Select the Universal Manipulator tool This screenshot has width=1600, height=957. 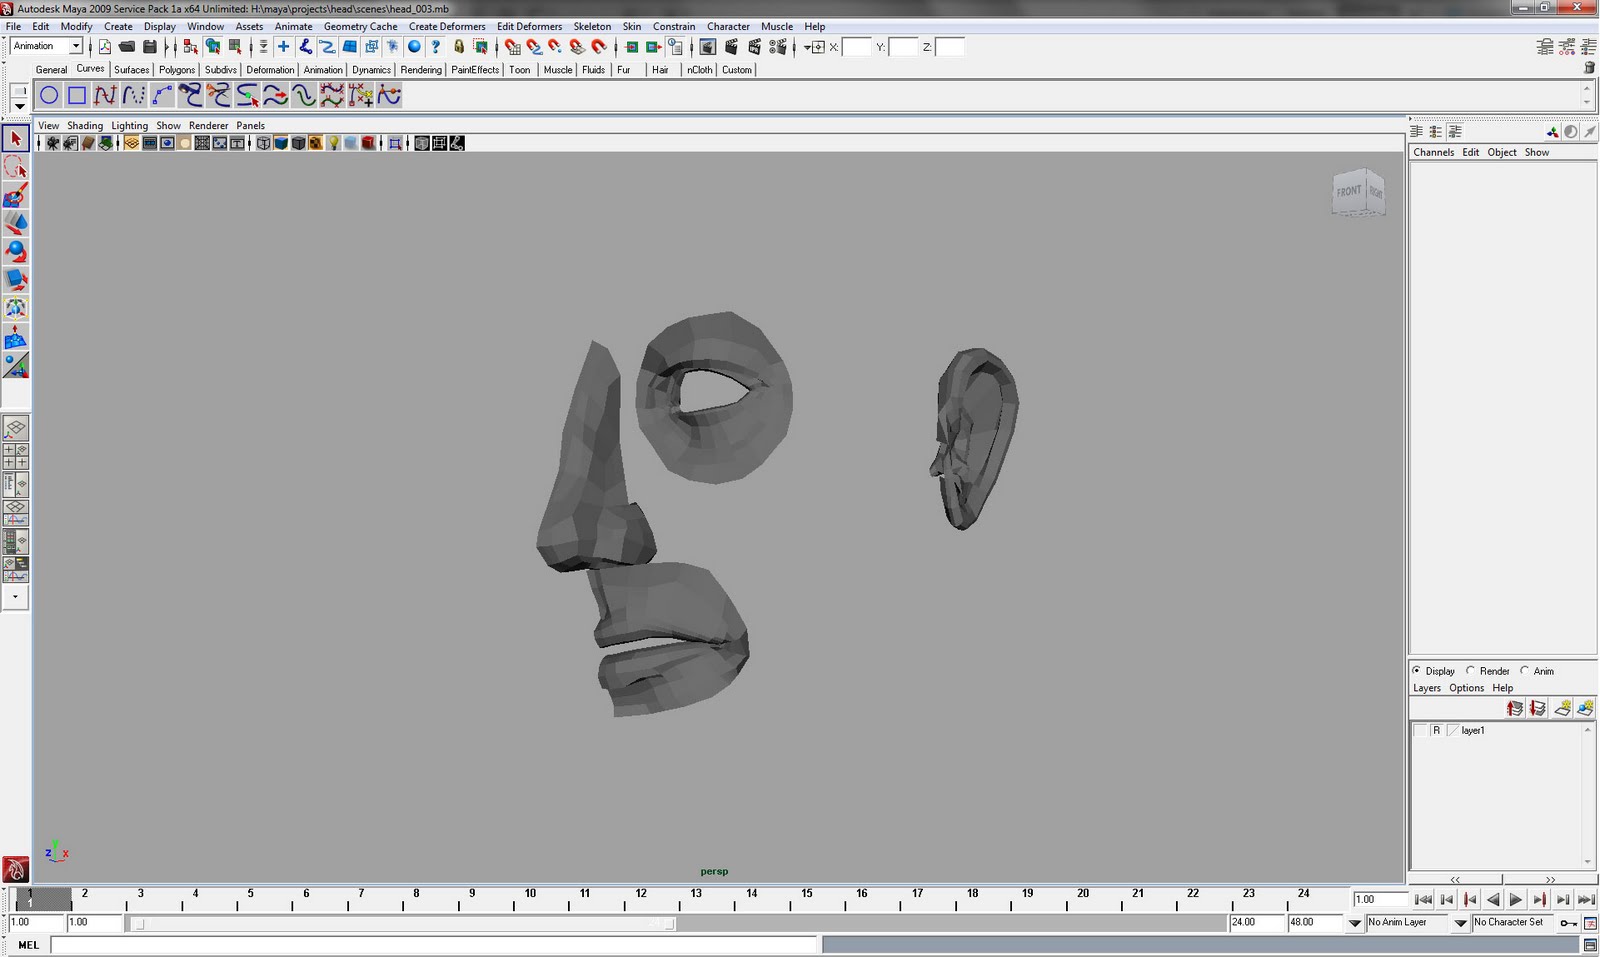pos(15,308)
